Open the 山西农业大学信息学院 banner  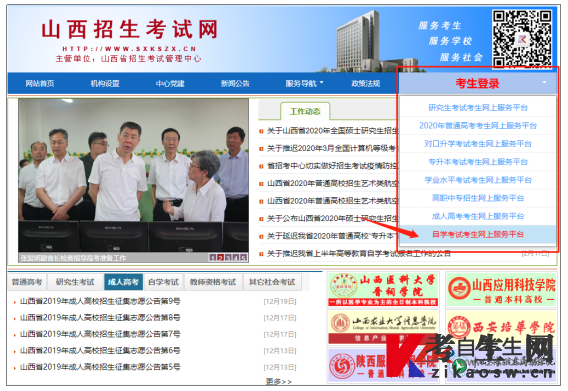383,326
